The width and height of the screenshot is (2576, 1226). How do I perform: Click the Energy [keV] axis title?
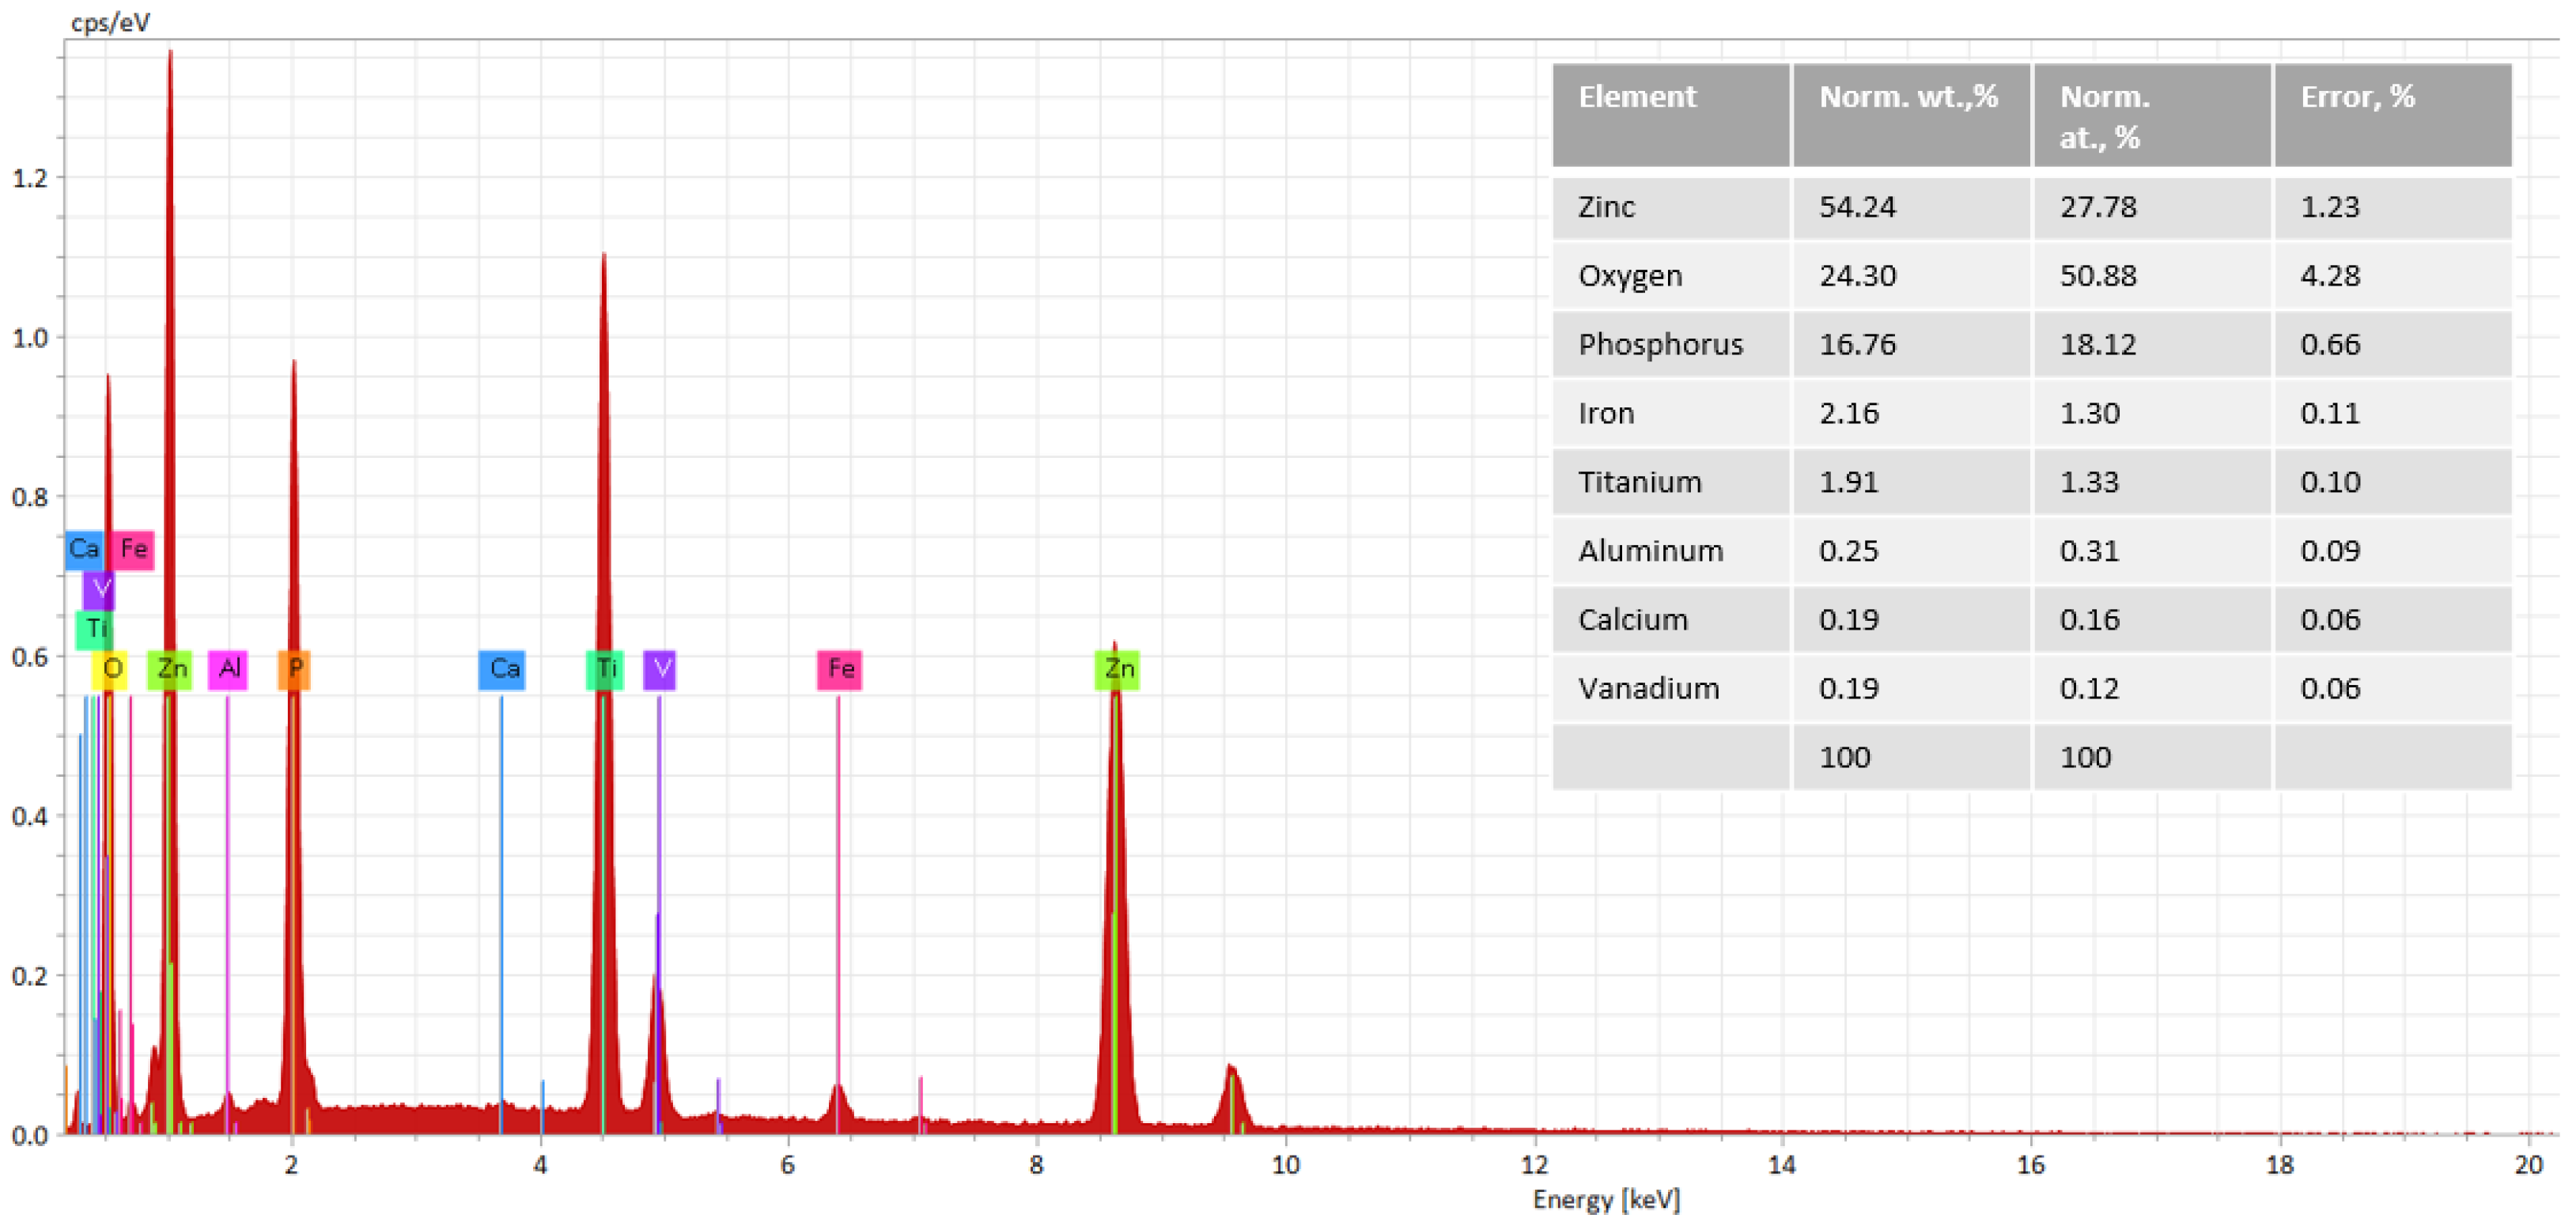1606,1199
